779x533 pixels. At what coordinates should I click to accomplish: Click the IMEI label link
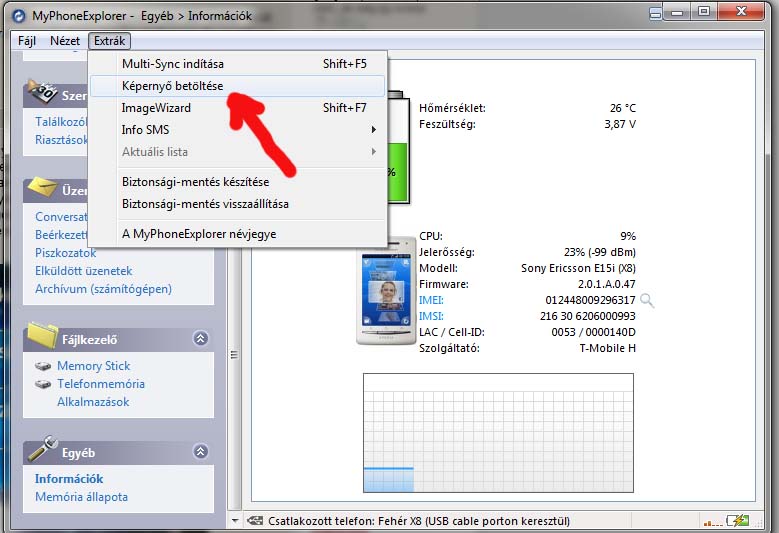pyautogui.click(x=431, y=300)
